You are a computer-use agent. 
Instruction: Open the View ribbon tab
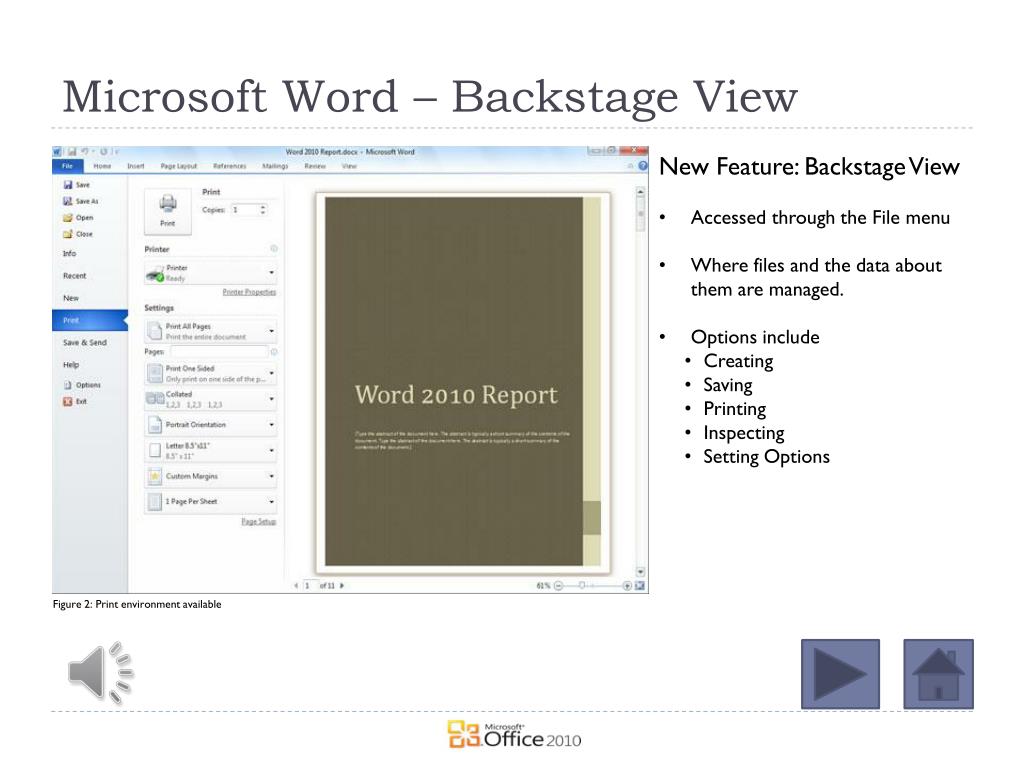coord(349,166)
